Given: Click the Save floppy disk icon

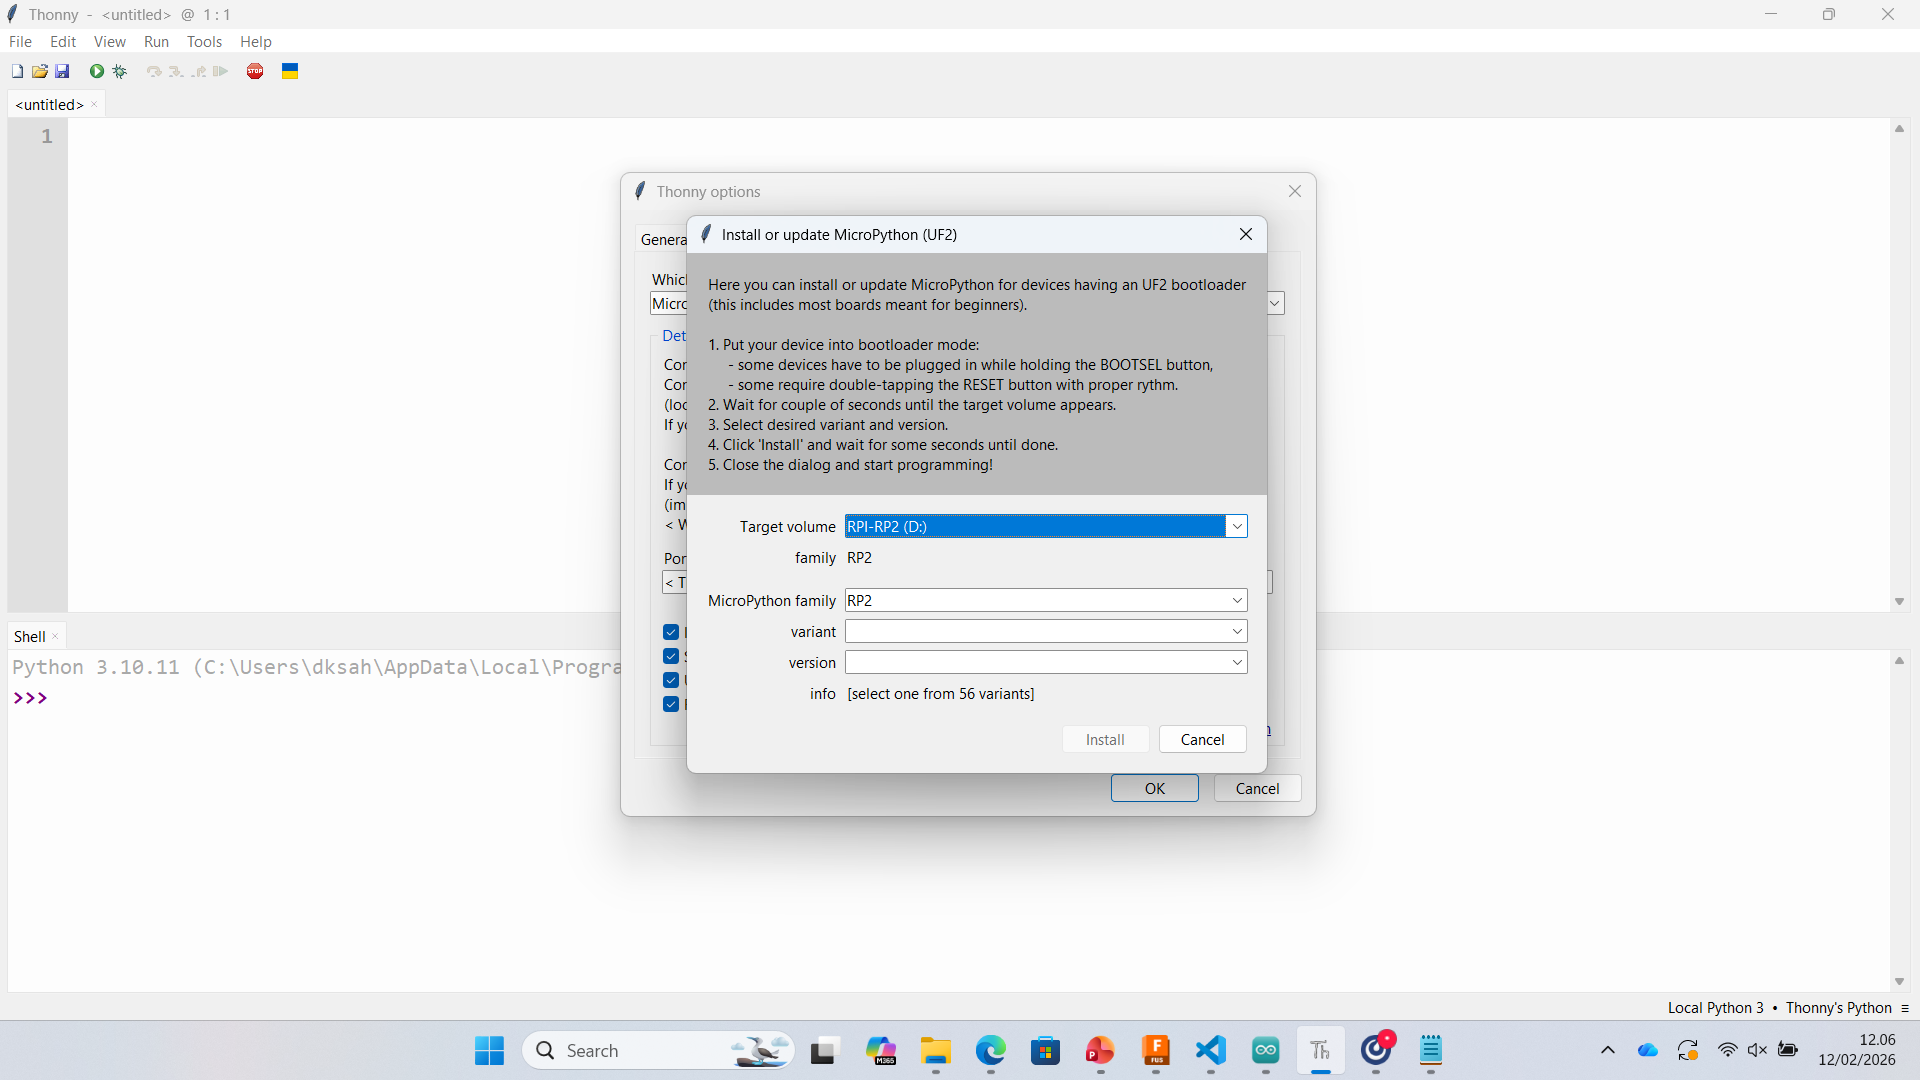Looking at the screenshot, I should pyautogui.click(x=62, y=71).
